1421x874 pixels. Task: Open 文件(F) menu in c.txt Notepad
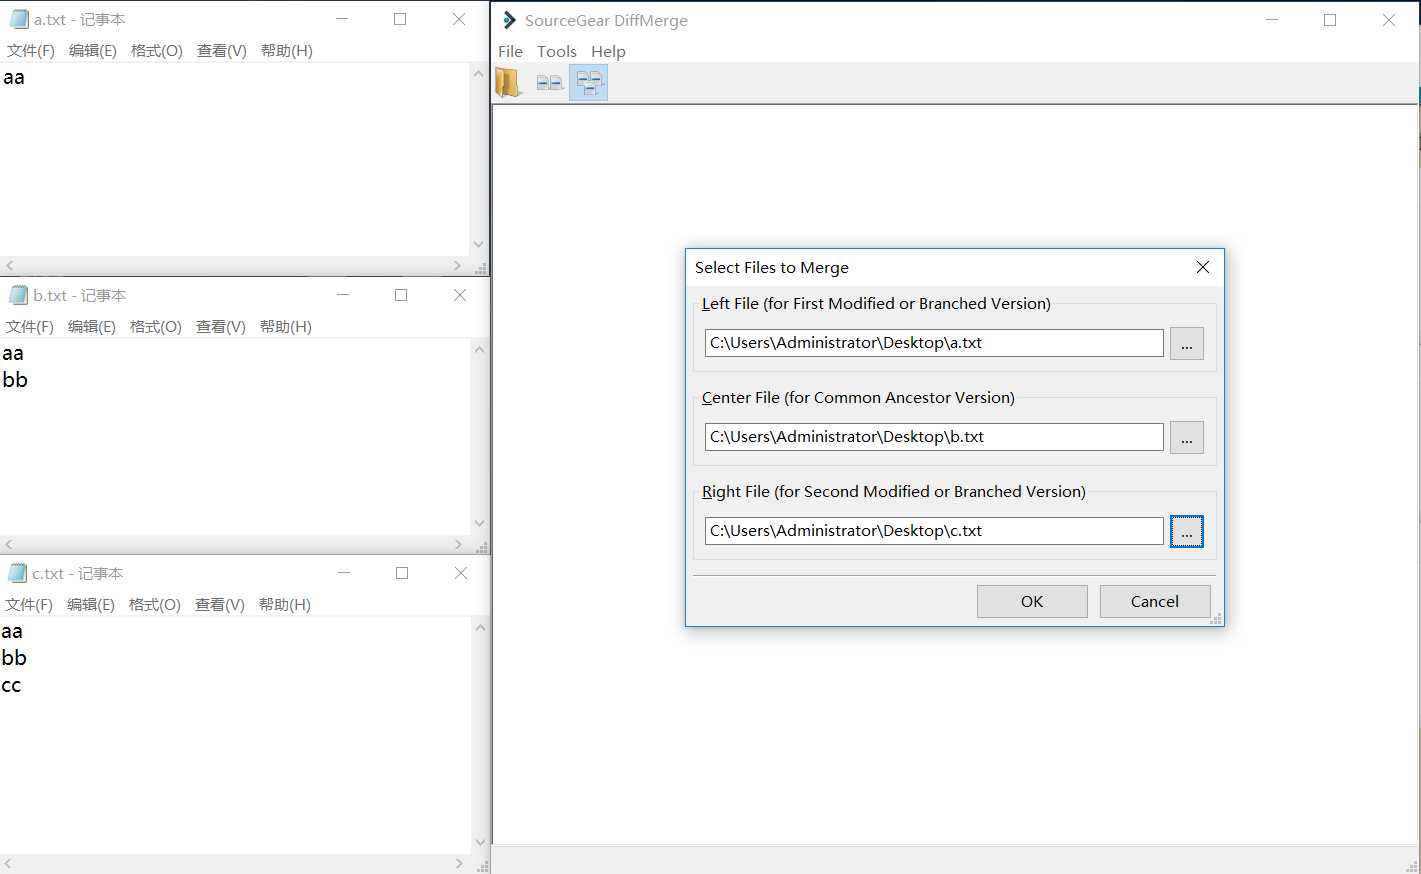29,604
